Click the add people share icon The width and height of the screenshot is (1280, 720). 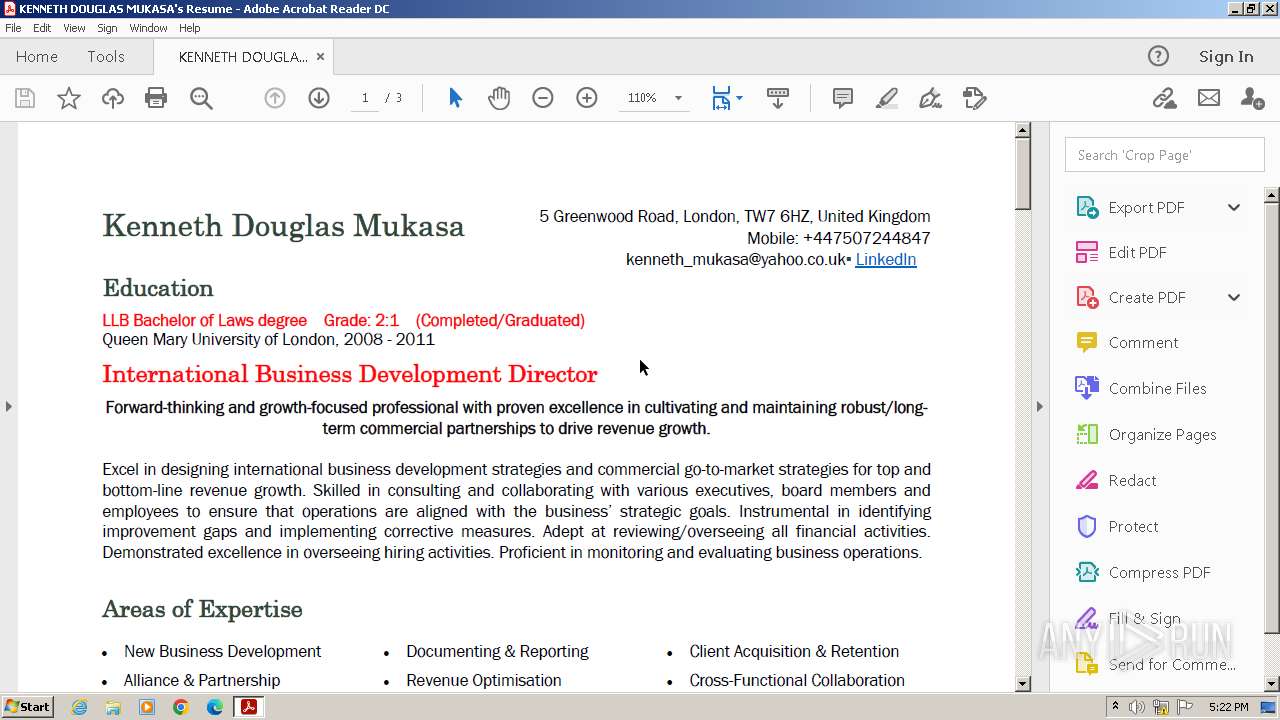(1252, 98)
